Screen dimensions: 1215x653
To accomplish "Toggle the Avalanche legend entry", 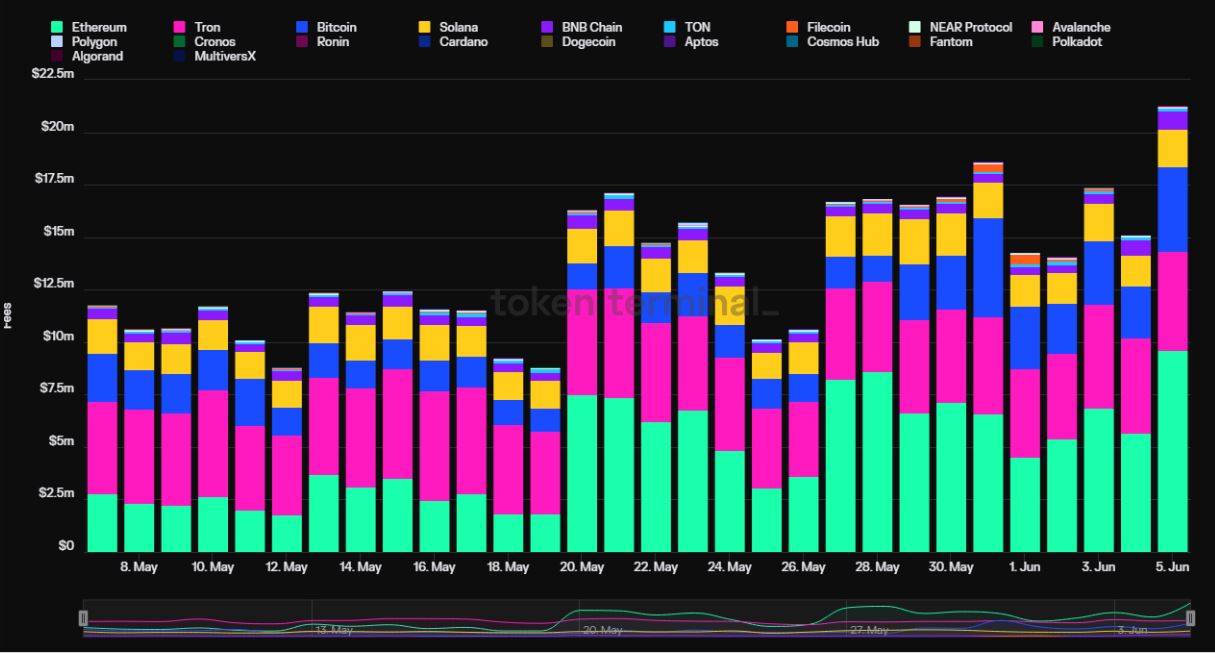I will 1070,27.
